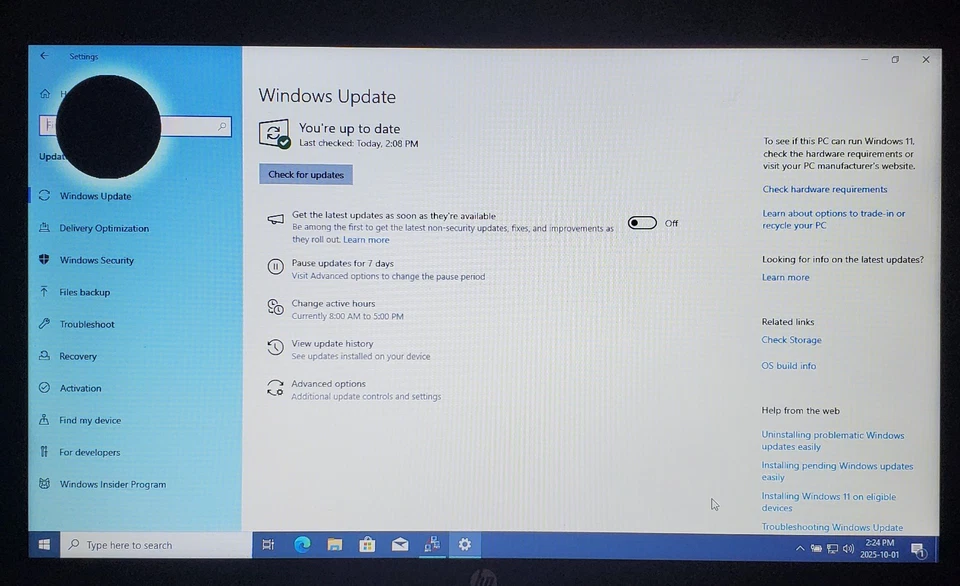The width and height of the screenshot is (960, 586).
Task: Expand hidden icons in the system tray
Action: tap(799, 548)
